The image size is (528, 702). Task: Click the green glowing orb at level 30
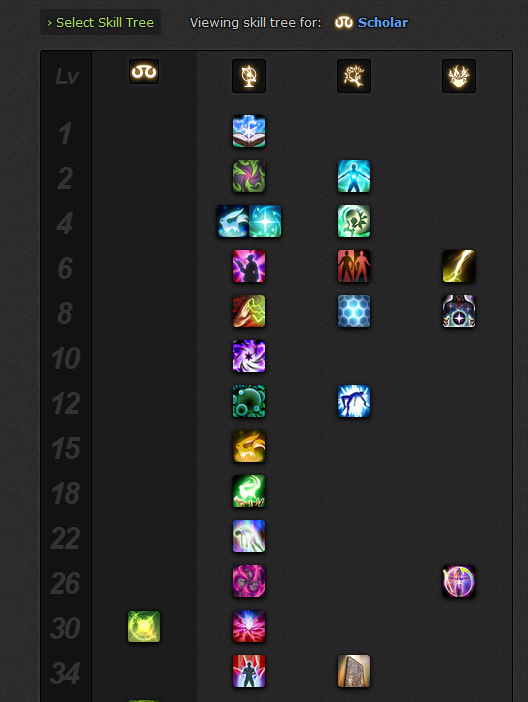click(144, 626)
